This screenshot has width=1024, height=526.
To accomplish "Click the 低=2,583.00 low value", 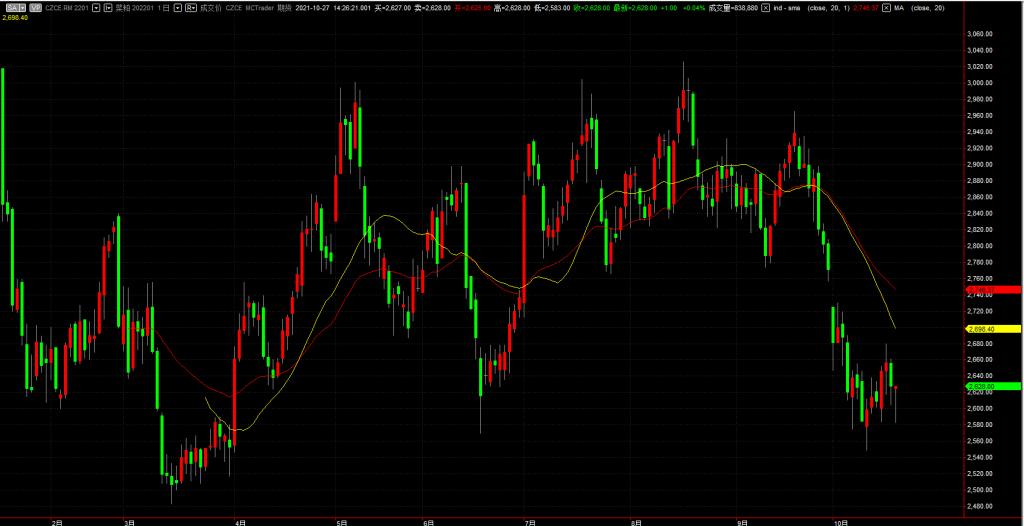I will click(552, 8).
